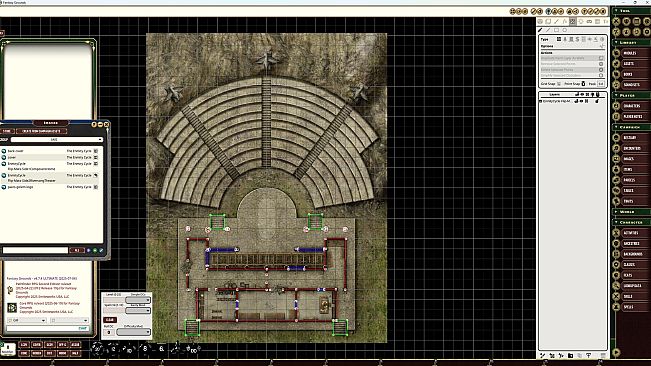The image size is (651, 366).
Task: Click the chain link icon in image toolbar
Action: click(589, 21)
